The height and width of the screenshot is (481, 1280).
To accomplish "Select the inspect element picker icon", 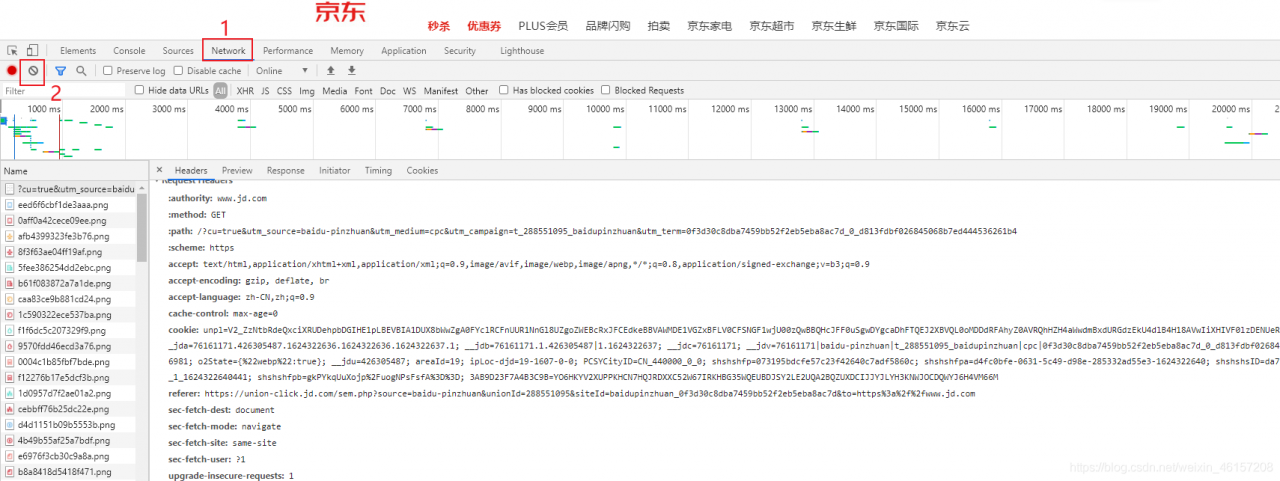I will point(12,50).
